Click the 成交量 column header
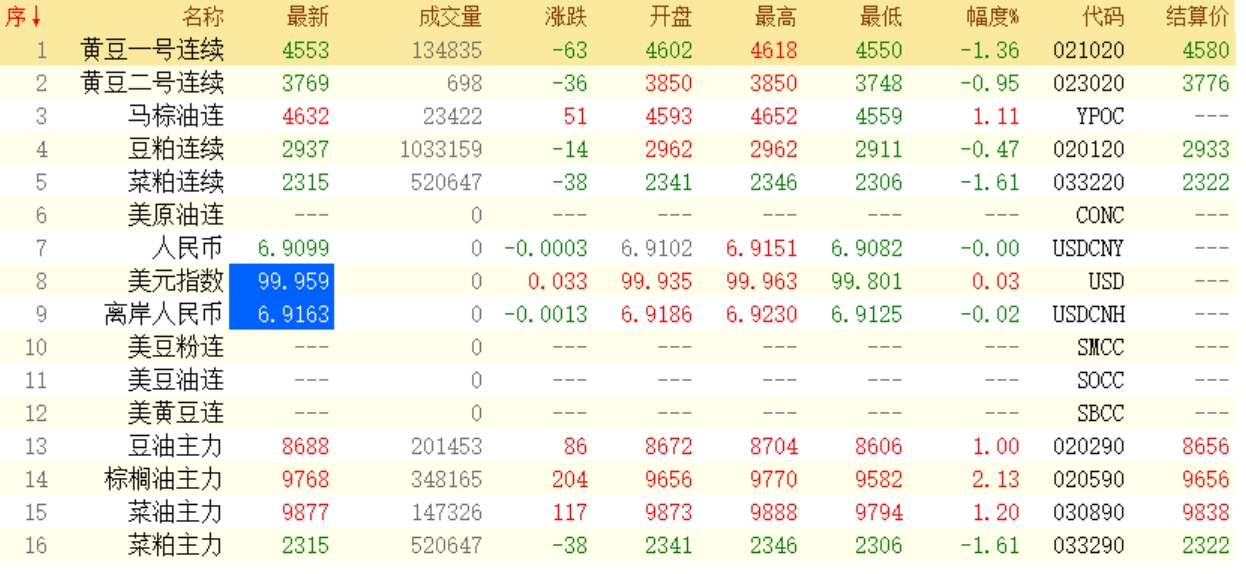 [450, 17]
